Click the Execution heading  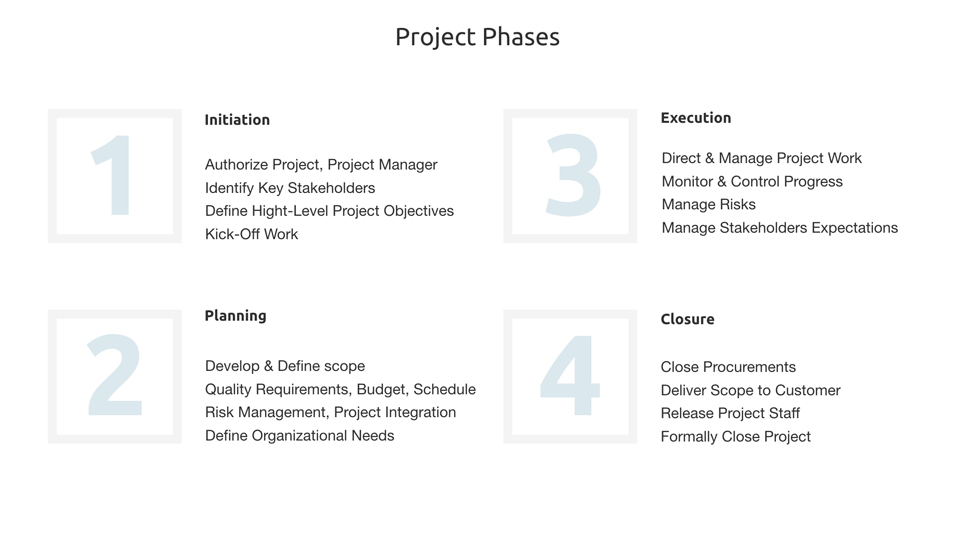[x=695, y=118]
